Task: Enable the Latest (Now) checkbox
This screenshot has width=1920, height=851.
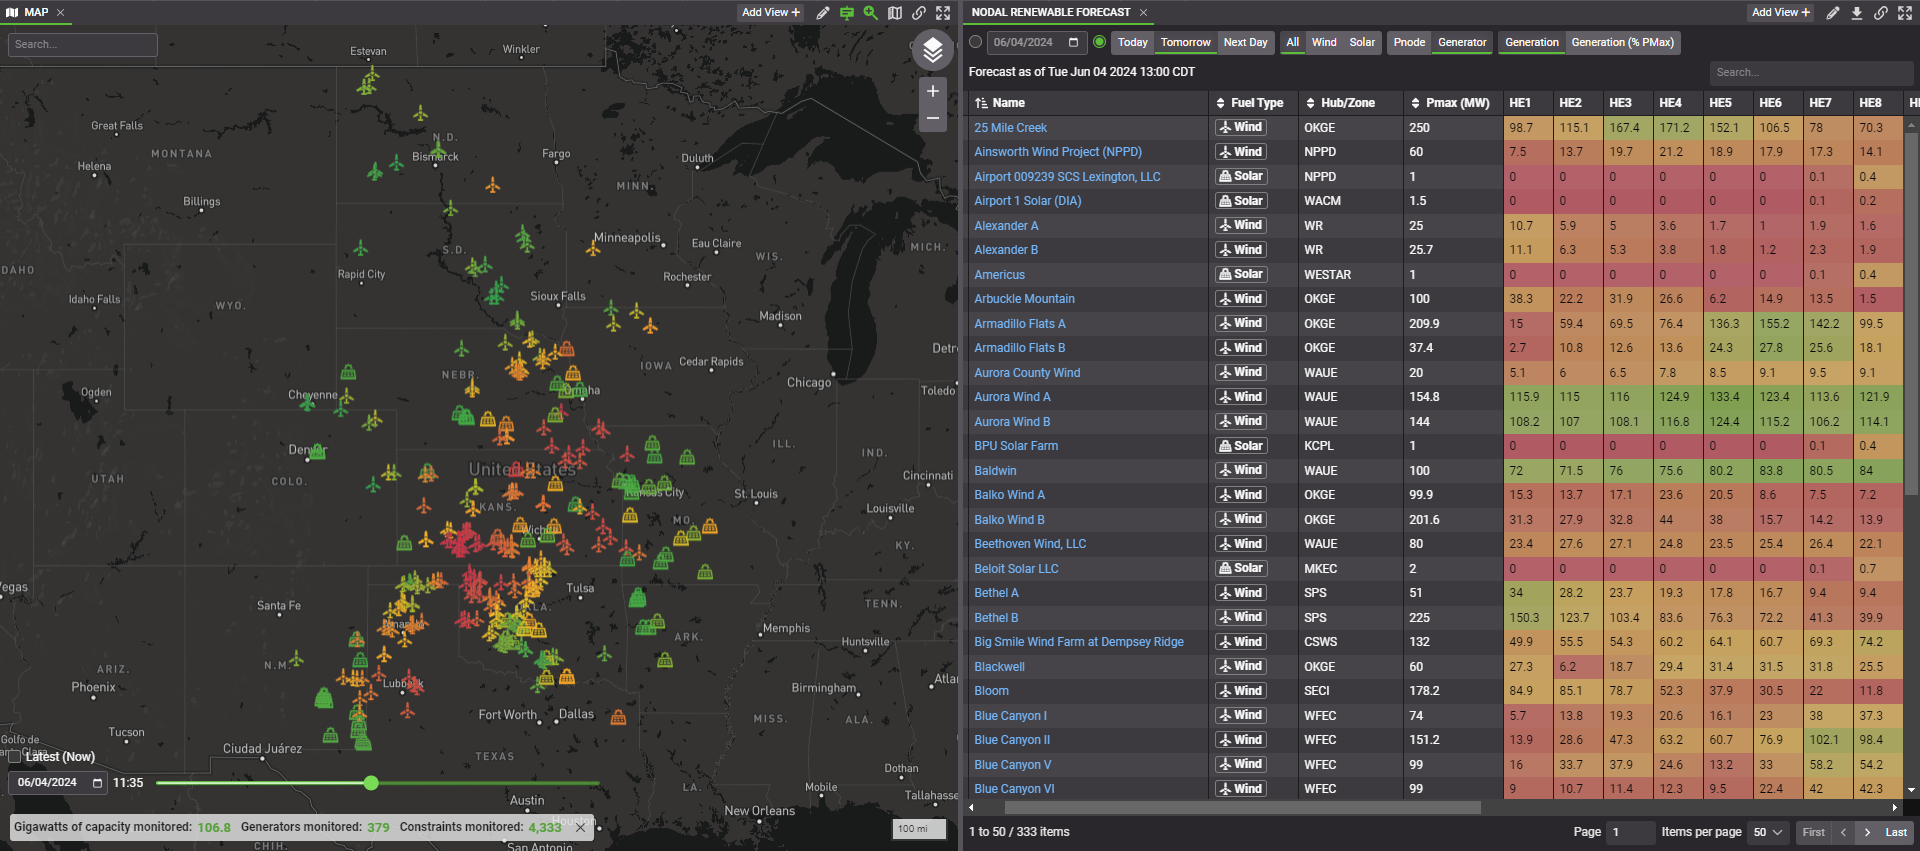Action: point(15,757)
